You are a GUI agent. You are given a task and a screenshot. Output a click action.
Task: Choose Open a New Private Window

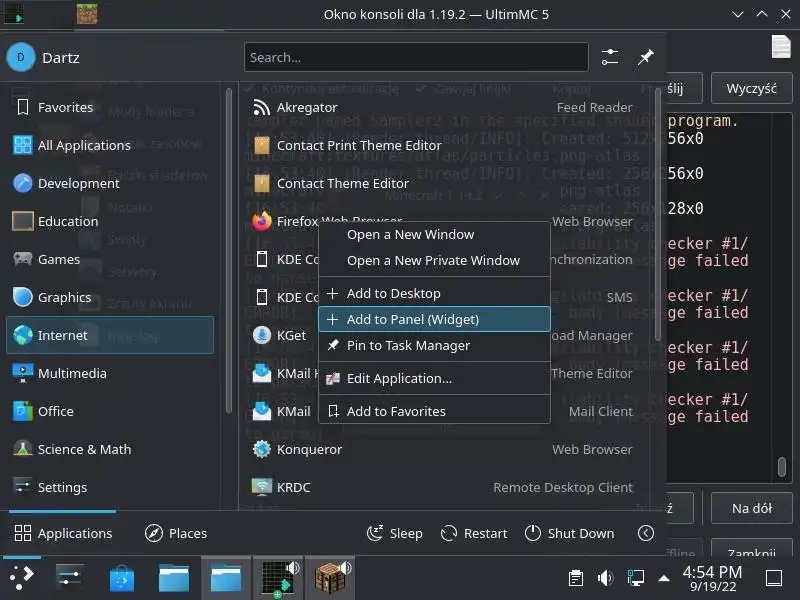point(434,261)
